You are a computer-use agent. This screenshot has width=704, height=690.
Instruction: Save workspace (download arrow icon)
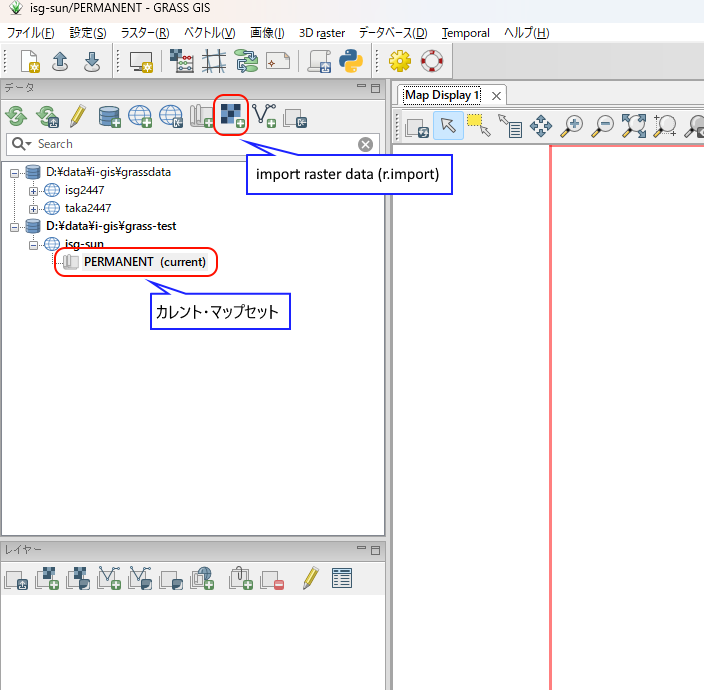coord(92,61)
